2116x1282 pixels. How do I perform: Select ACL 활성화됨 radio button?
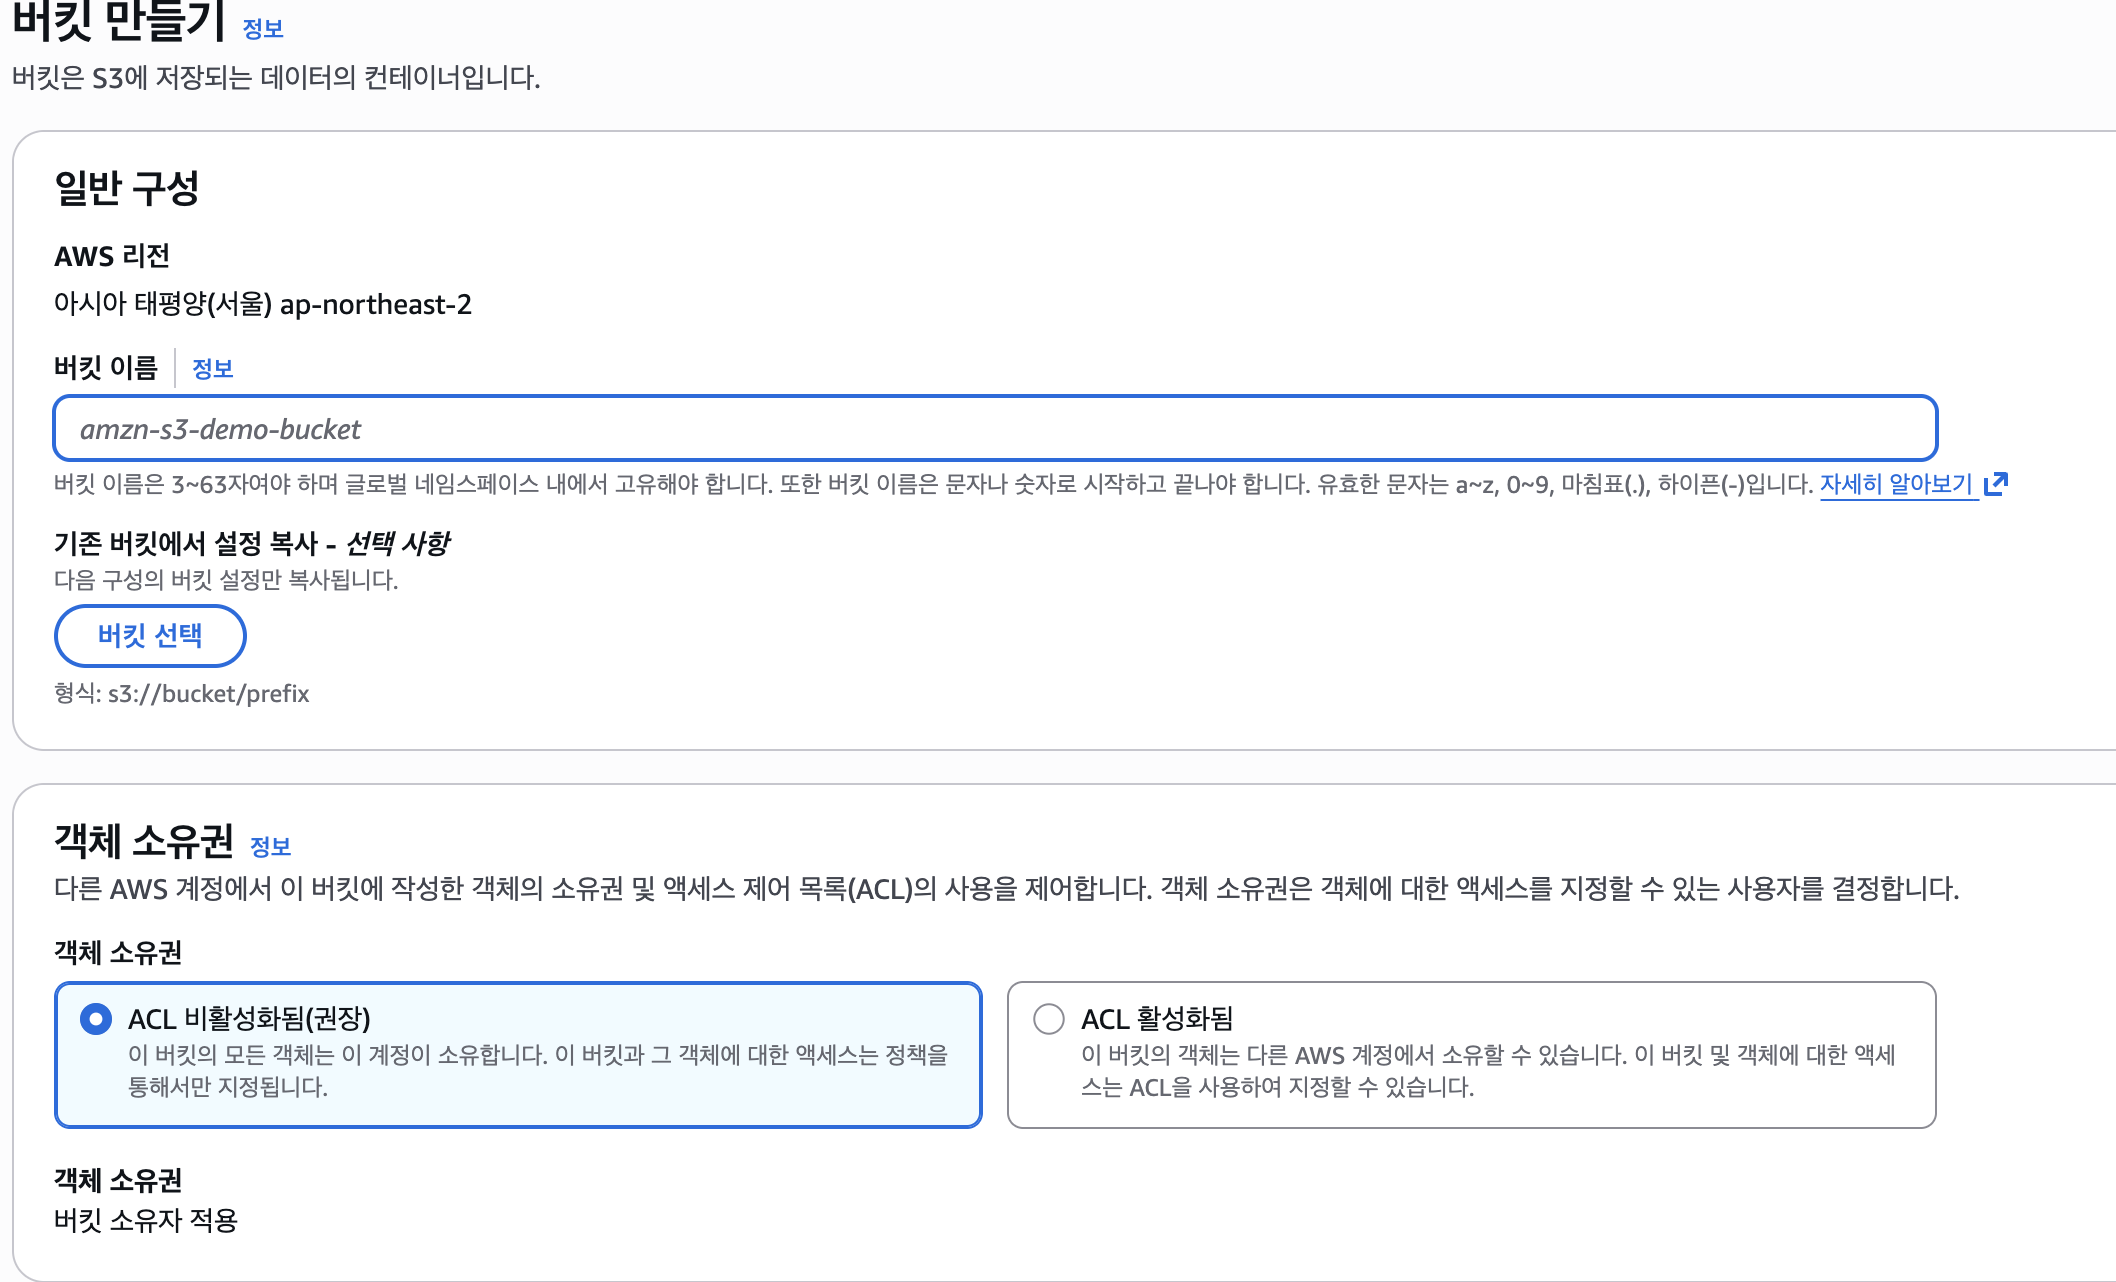coord(1048,1019)
